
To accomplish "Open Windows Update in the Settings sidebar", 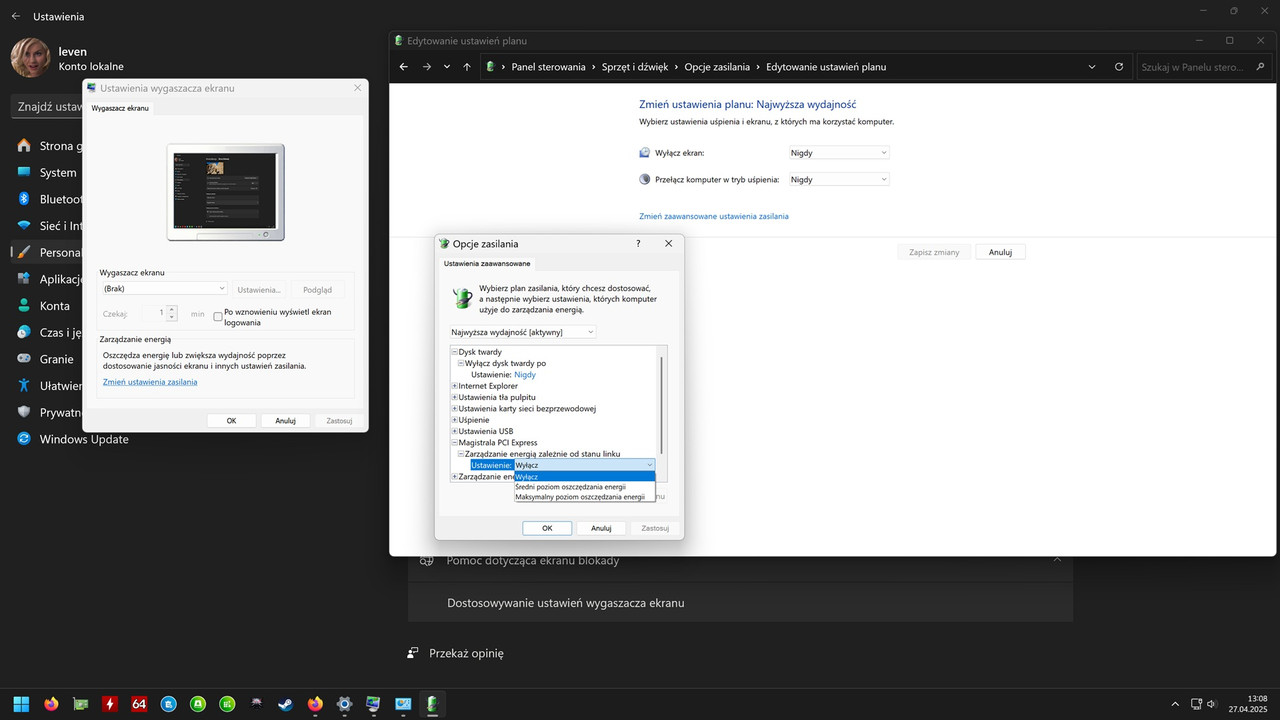I will click(x=84, y=439).
